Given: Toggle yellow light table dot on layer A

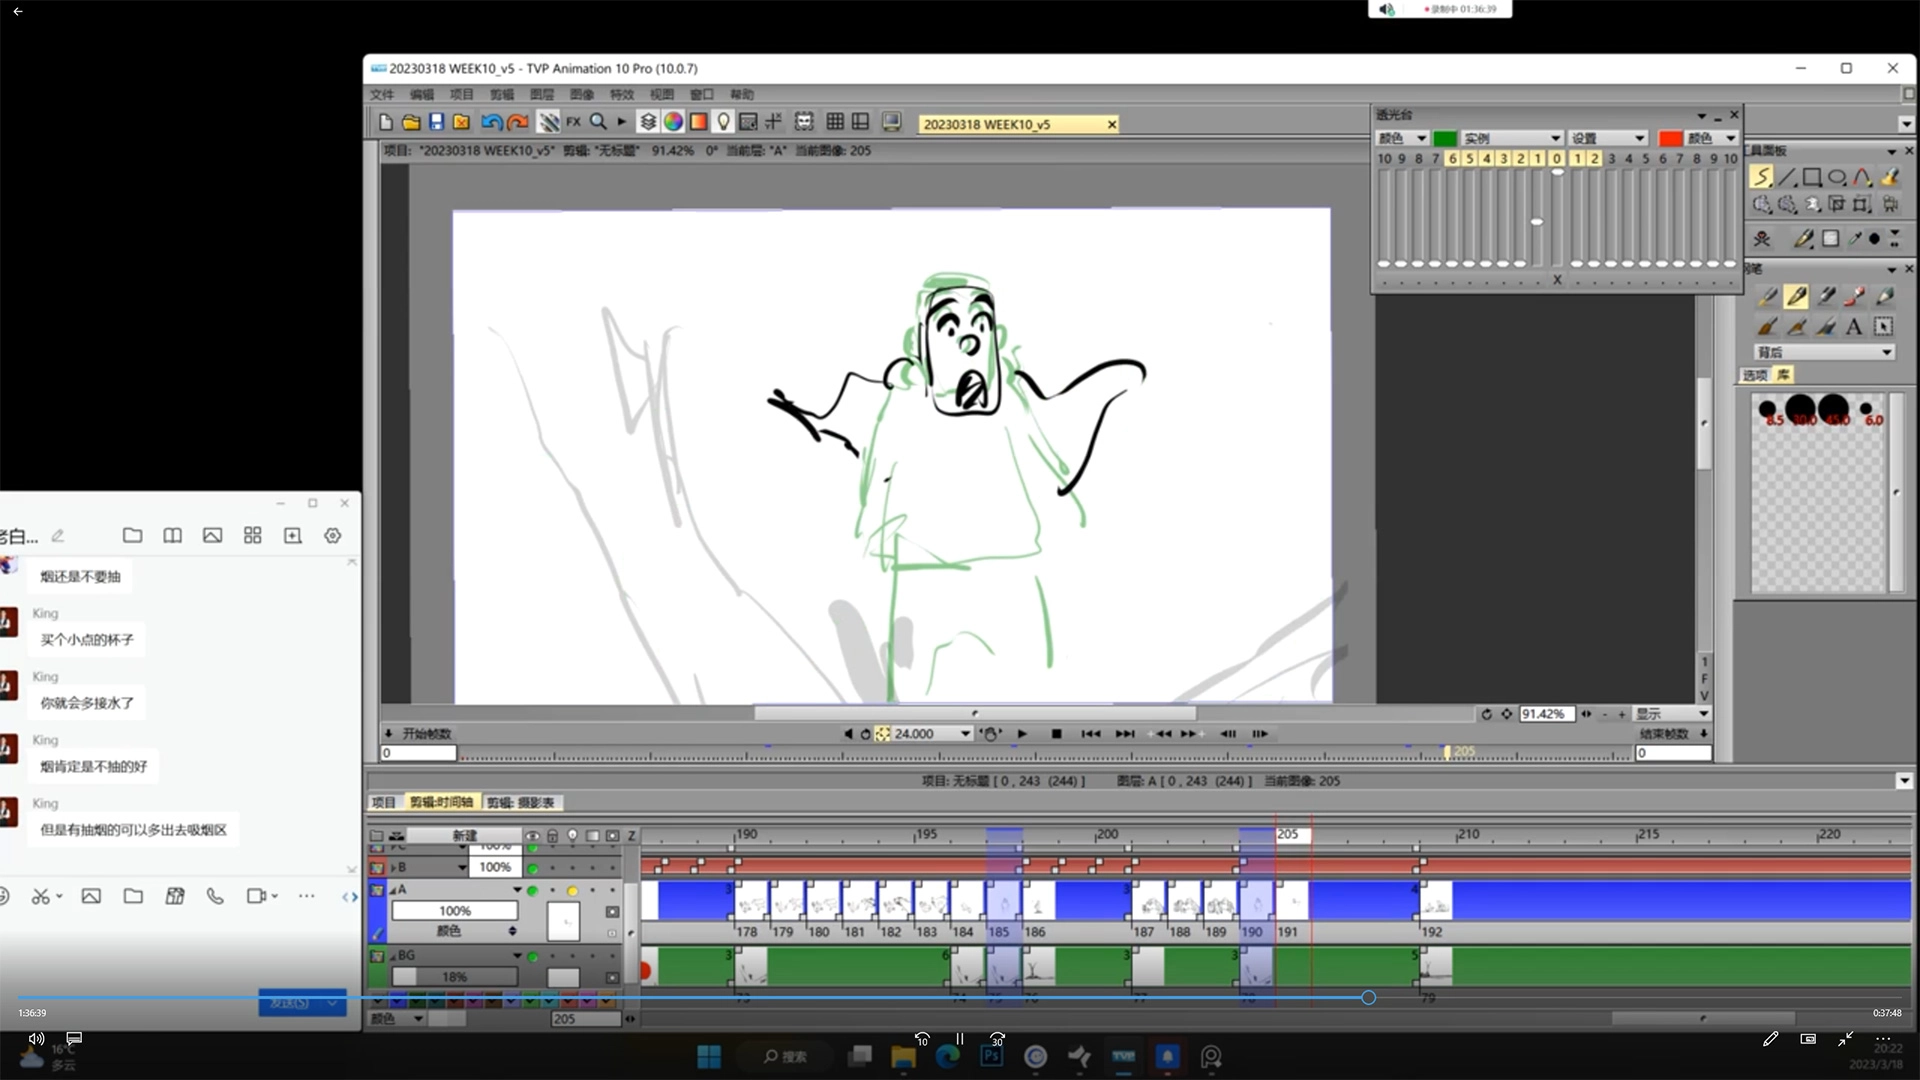Looking at the screenshot, I should click(x=572, y=890).
